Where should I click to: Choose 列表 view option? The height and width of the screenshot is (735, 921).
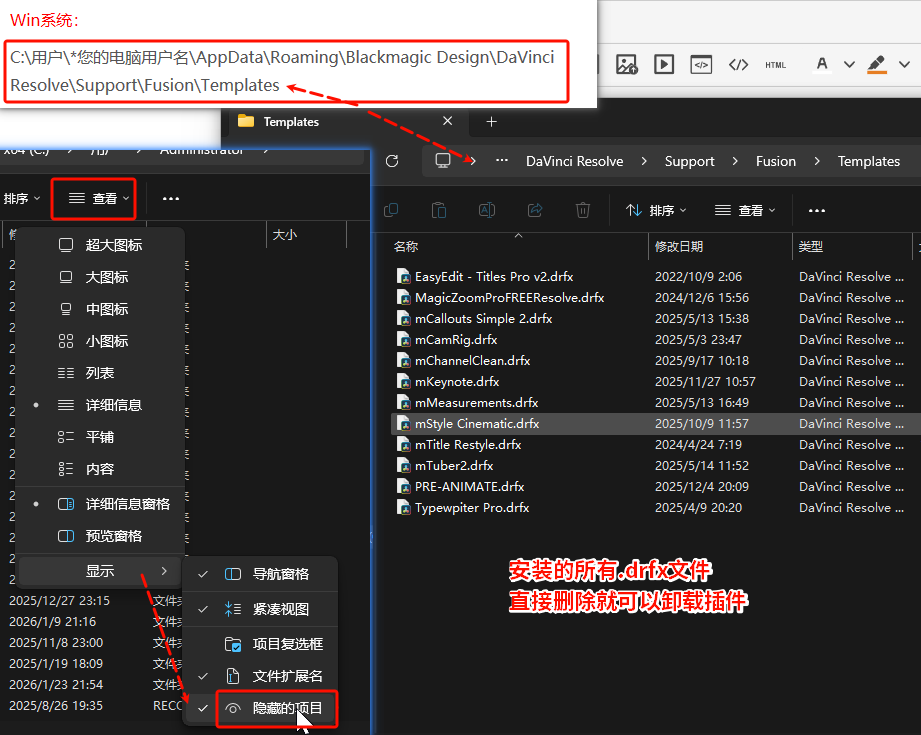pos(100,373)
